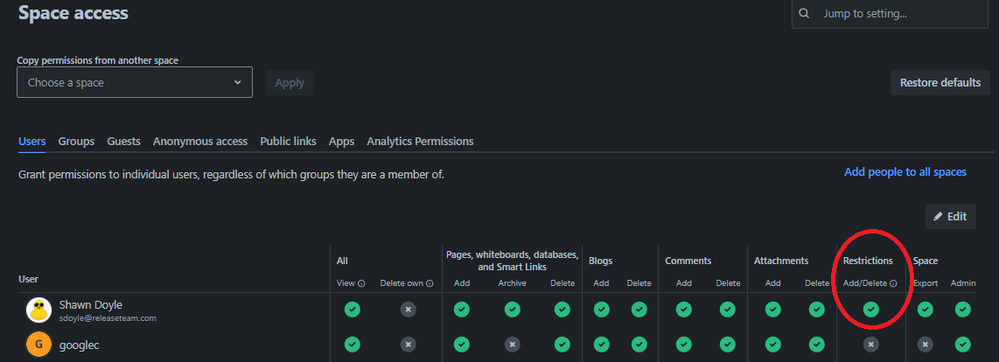Click the Jump to setting search field
Screen dimensions: 999x362
(x=890, y=13)
